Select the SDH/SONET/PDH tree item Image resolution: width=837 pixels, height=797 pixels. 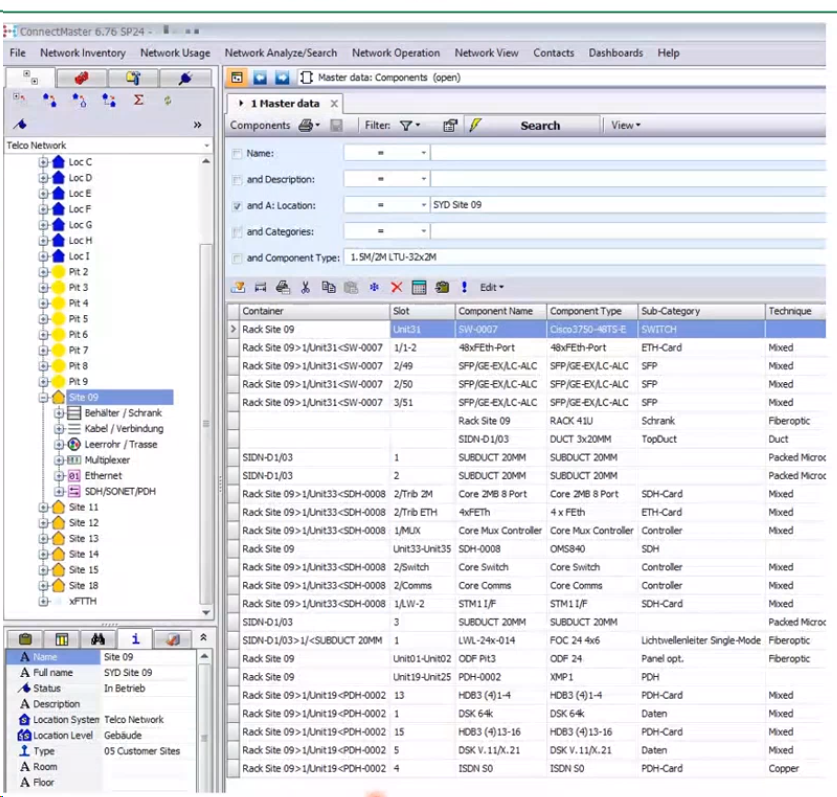click(x=120, y=491)
